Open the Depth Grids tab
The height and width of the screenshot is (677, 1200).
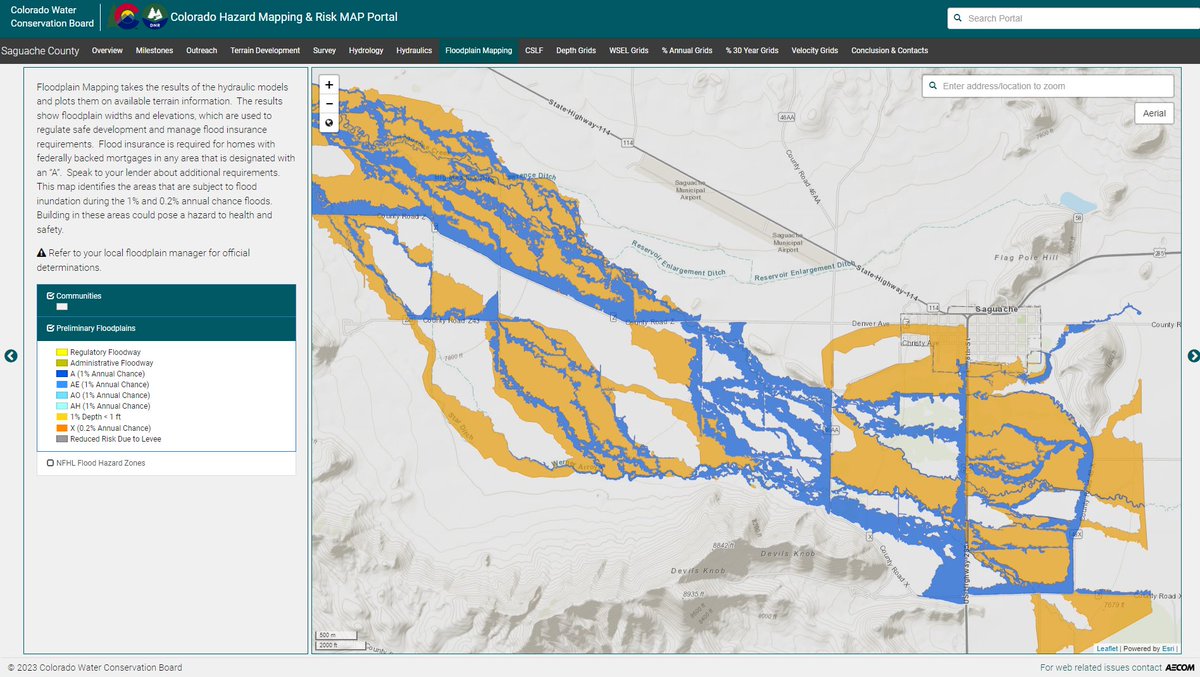point(576,50)
